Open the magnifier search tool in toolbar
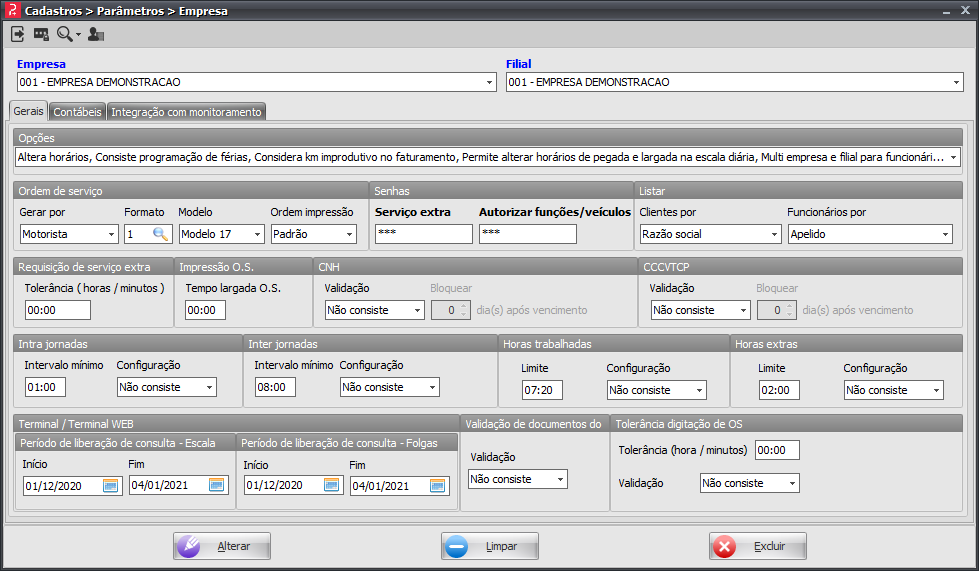The width and height of the screenshot is (979, 571). [65, 34]
